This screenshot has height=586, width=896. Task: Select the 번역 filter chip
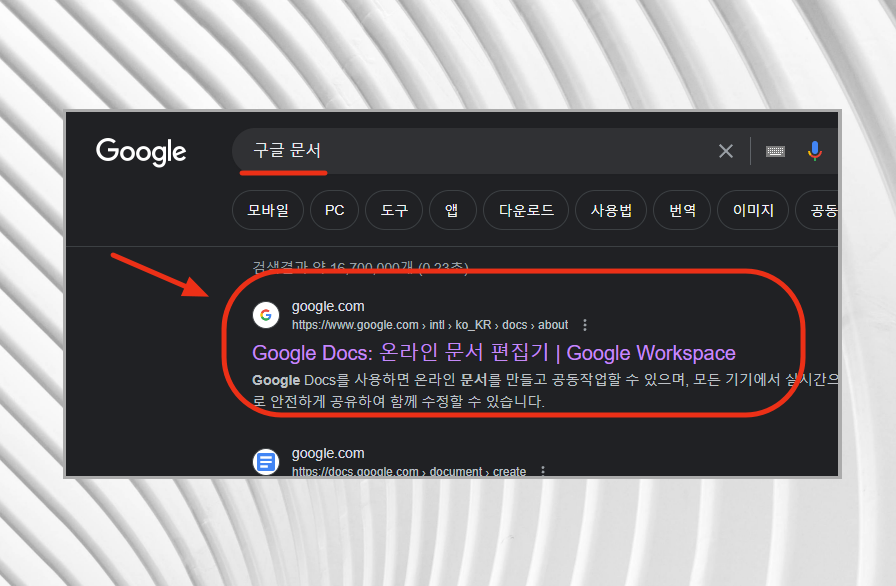[x=682, y=210]
